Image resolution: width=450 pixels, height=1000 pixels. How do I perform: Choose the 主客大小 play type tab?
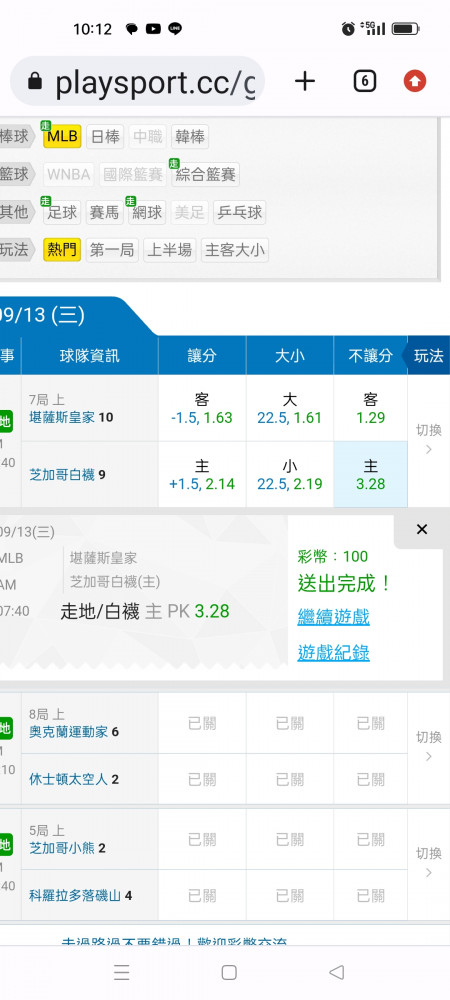235,250
